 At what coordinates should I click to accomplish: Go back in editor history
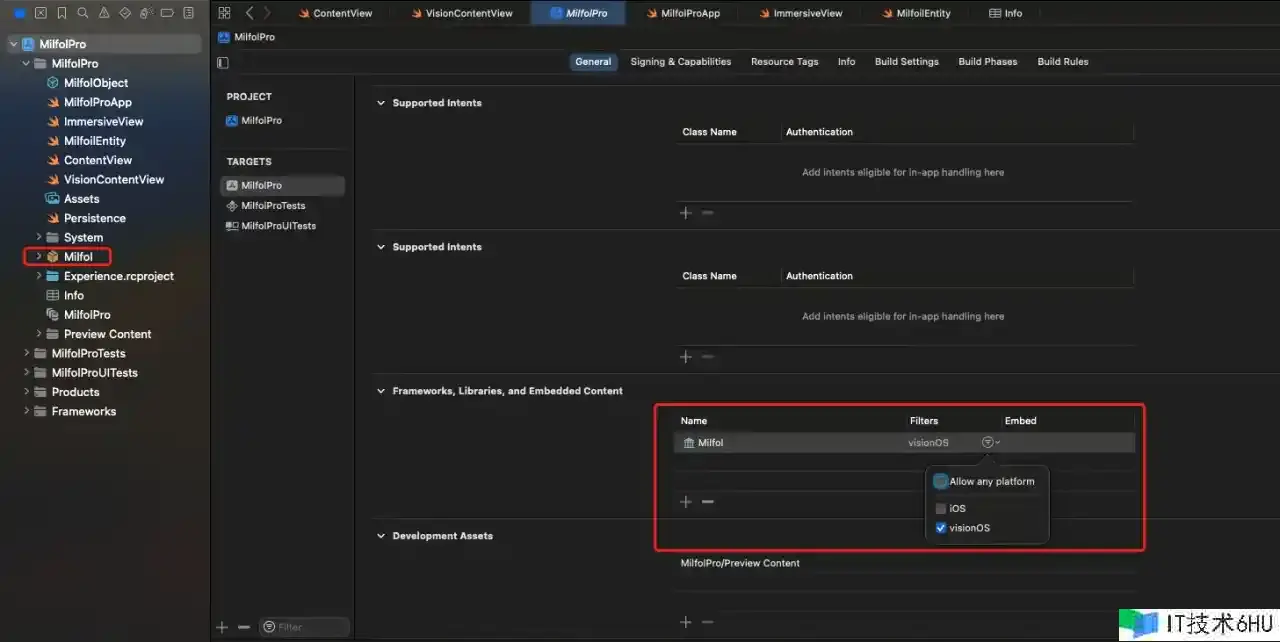[249, 13]
